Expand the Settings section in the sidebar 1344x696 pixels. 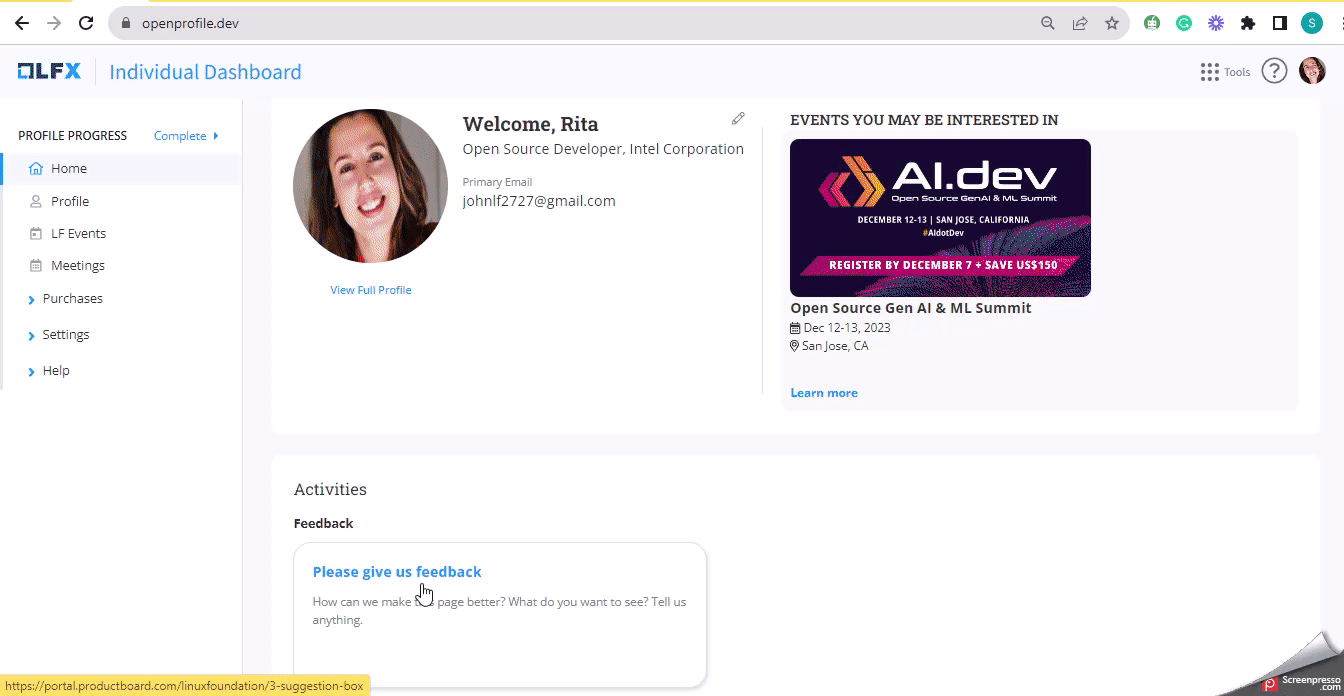tap(66, 335)
